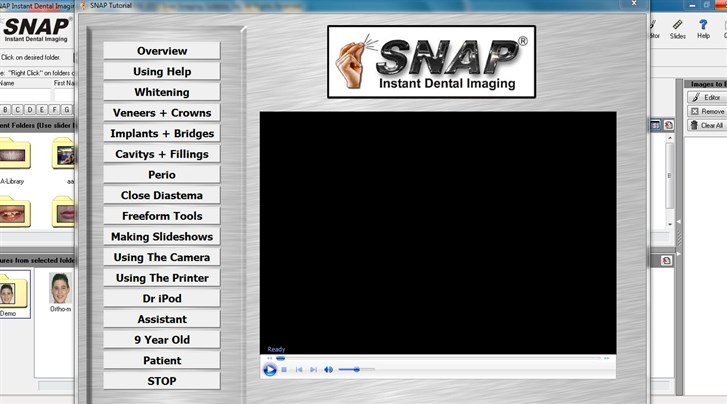
Task: Filter patients by letter G
Action: point(67,109)
